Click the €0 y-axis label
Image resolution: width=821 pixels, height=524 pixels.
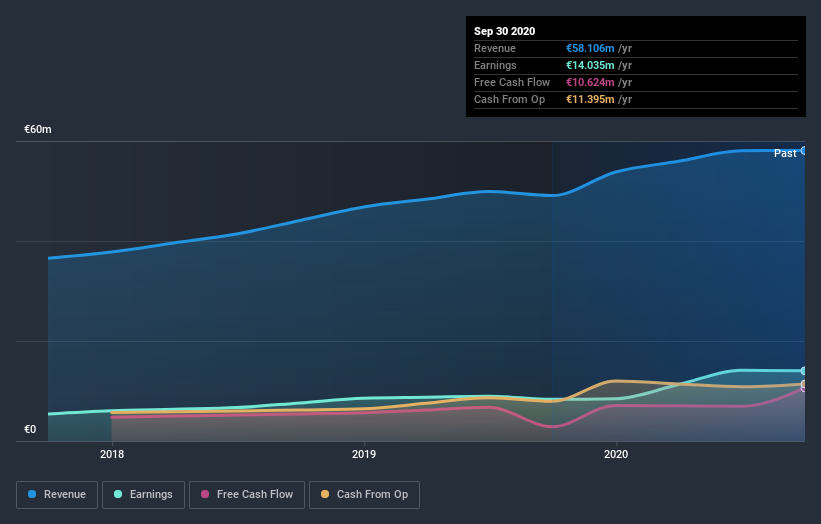(x=30, y=429)
